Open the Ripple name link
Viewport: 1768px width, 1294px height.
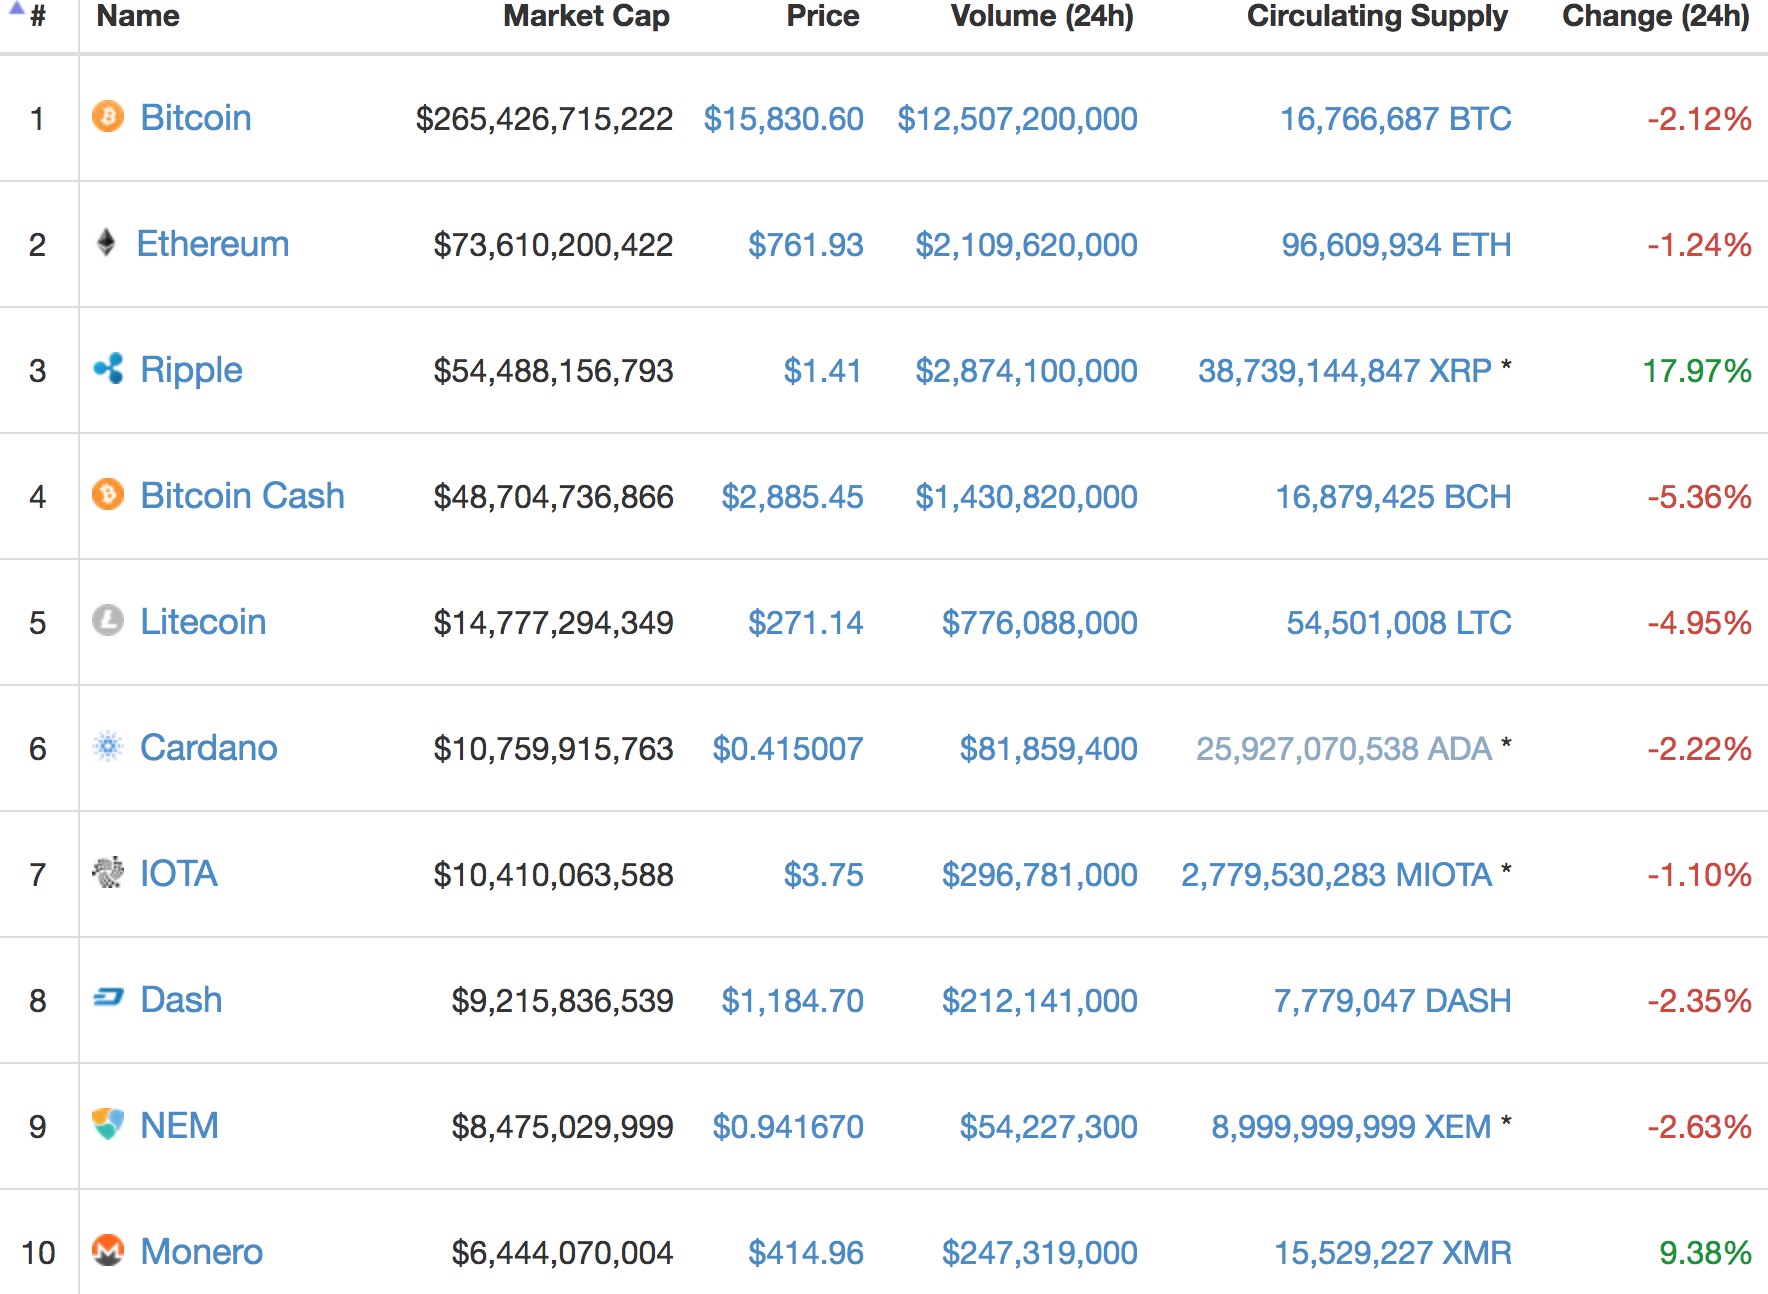coord(191,371)
